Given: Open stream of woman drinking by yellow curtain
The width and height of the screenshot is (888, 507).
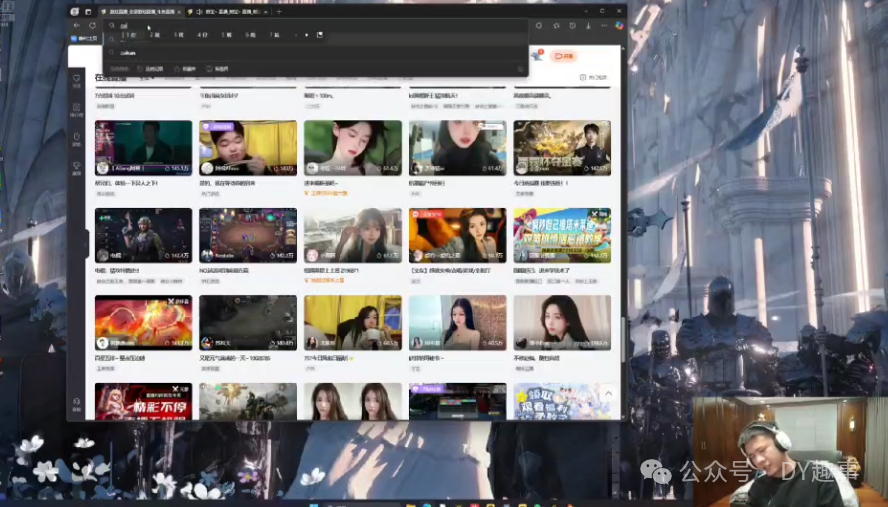Looking at the screenshot, I should (x=353, y=322).
